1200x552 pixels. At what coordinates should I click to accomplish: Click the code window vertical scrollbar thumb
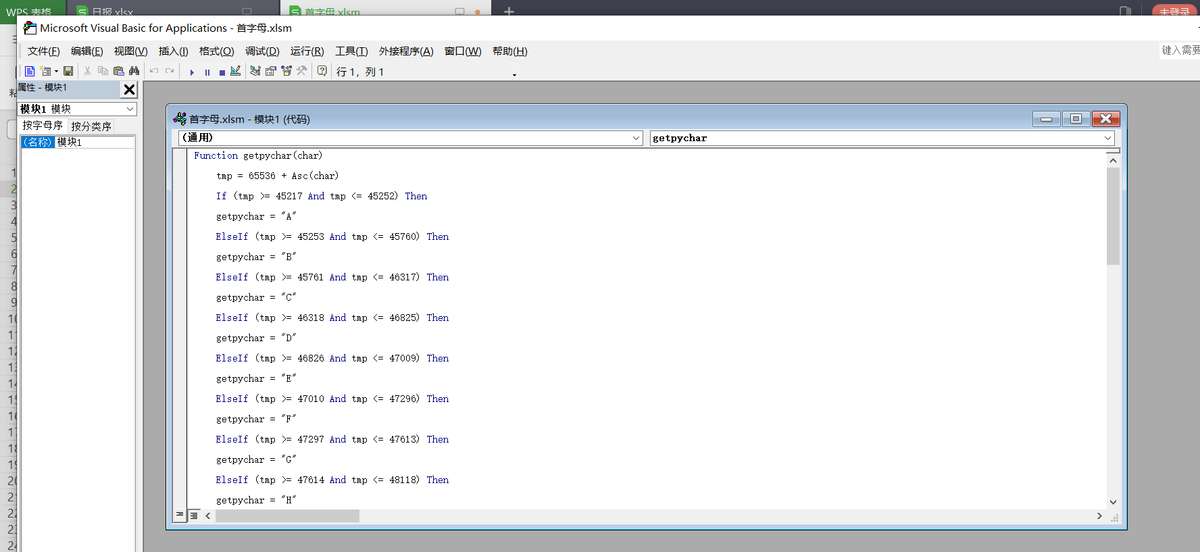click(x=1113, y=216)
